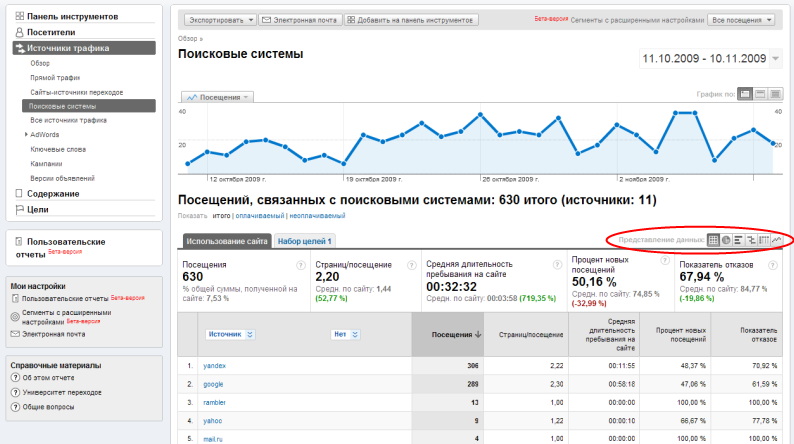
Task: Click Содержание page icon in sidebar
Action: click(19, 193)
